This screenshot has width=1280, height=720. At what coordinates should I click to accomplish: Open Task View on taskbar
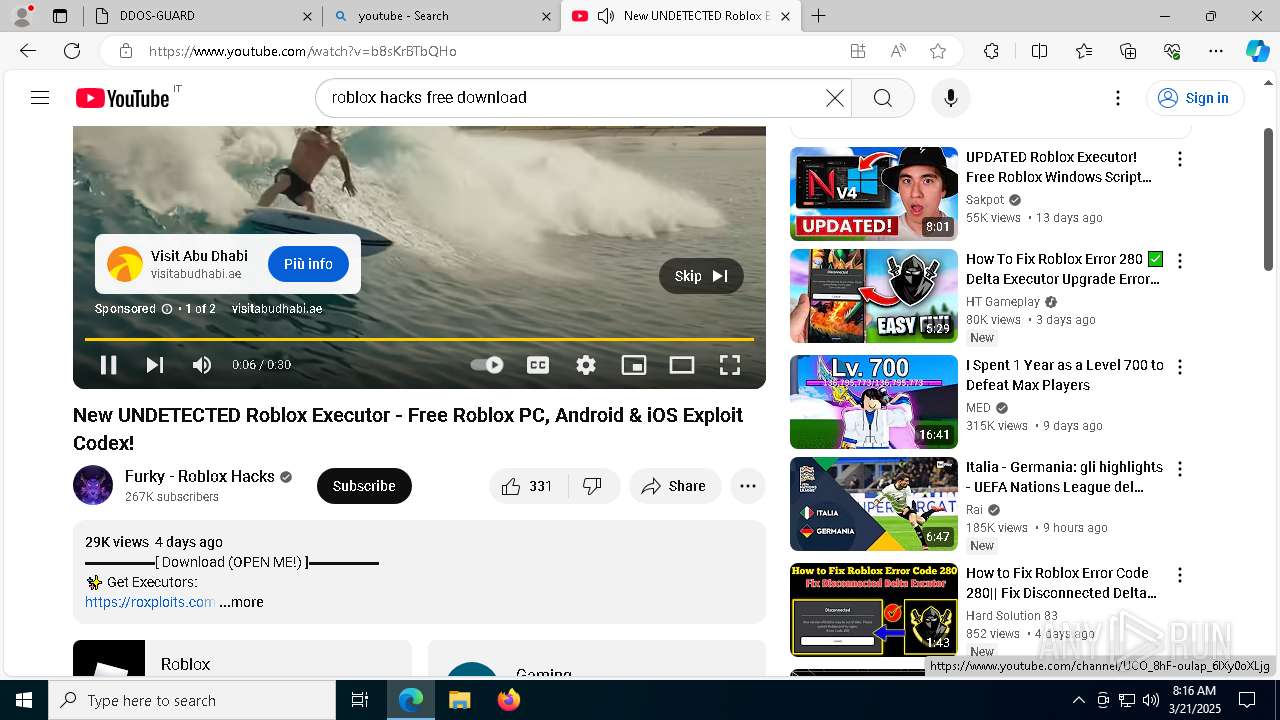click(360, 700)
